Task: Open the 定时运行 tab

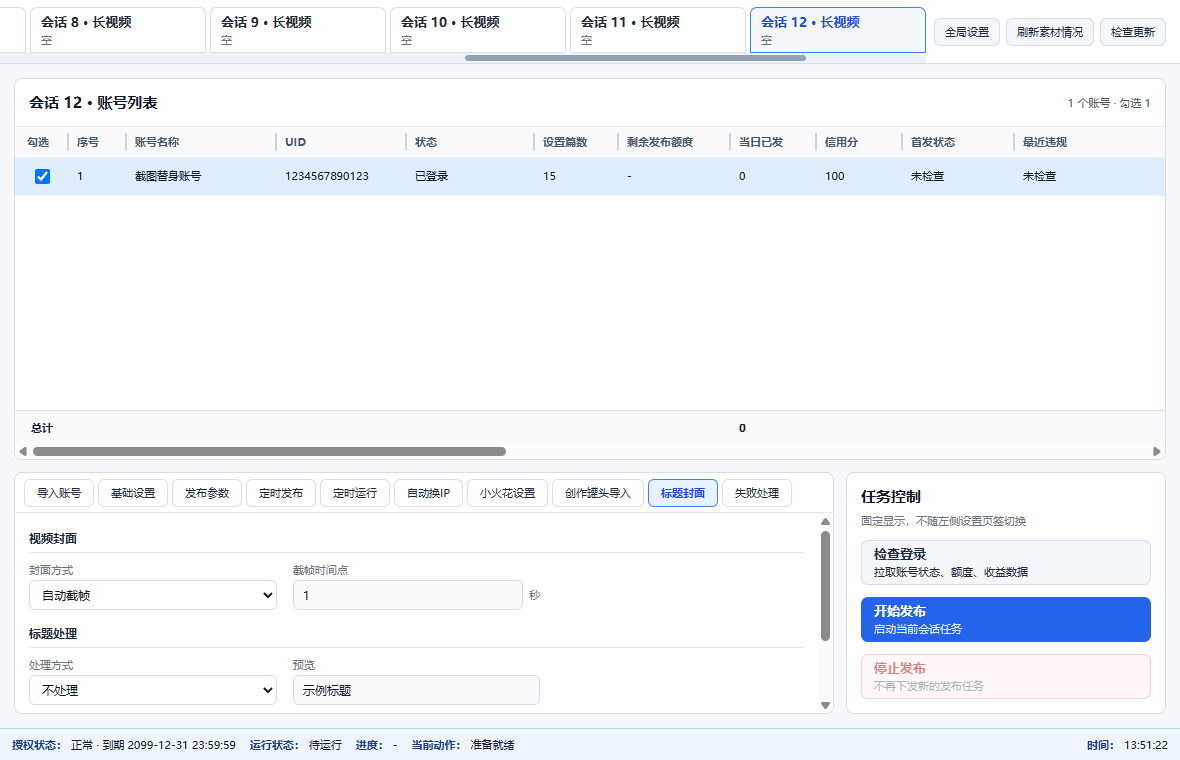Action: 354,493
